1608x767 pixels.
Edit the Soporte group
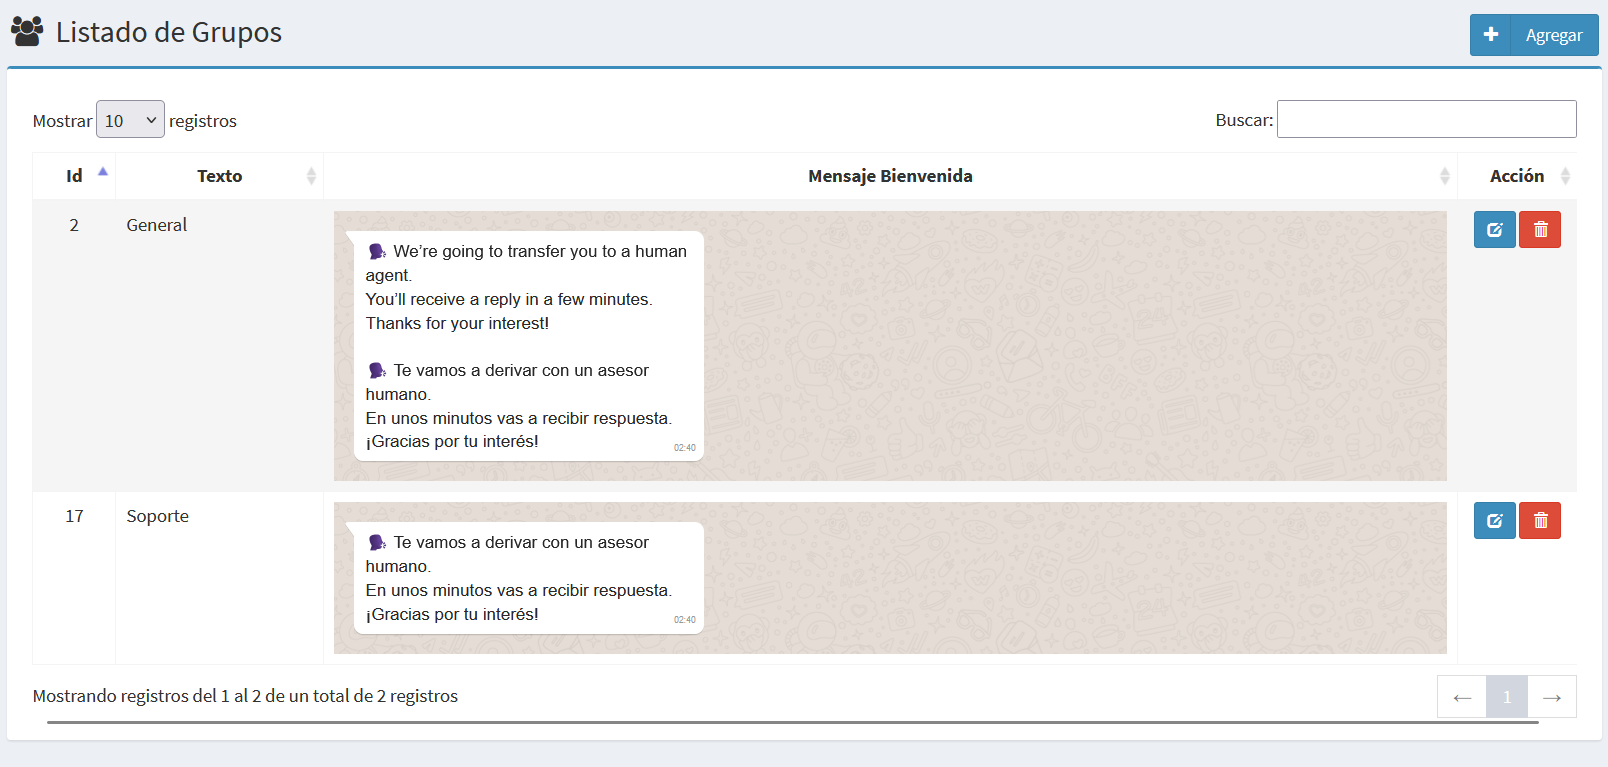tap(1494, 521)
